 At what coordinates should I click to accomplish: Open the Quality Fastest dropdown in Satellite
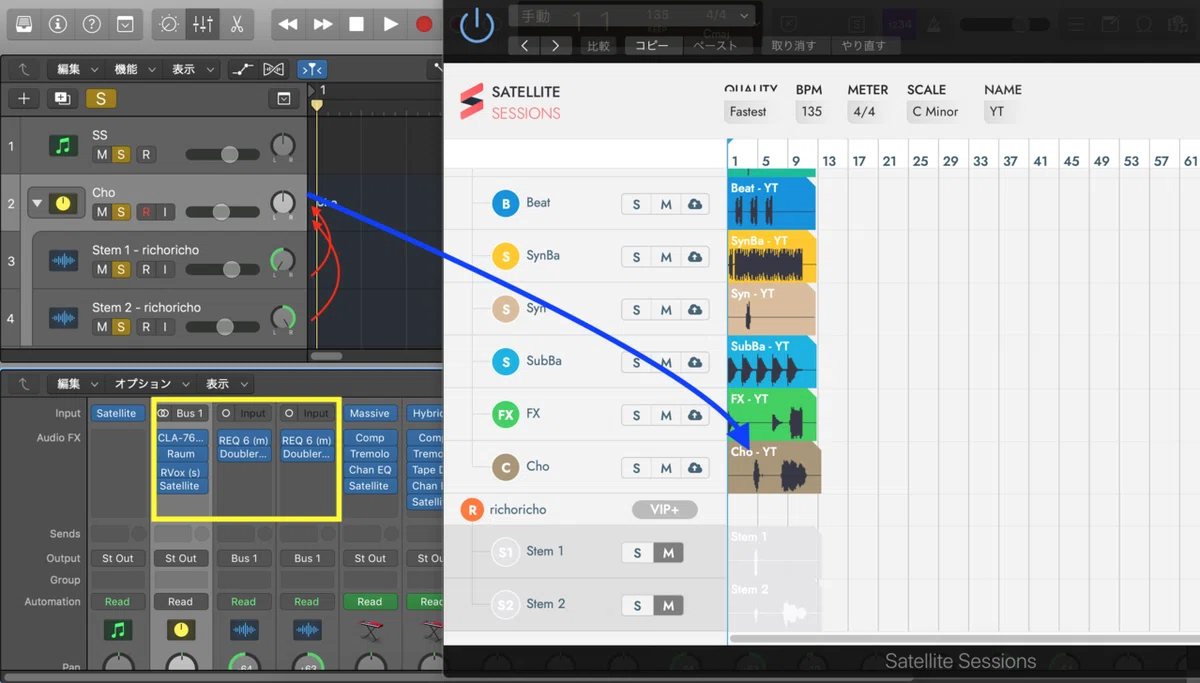click(748, 112)
